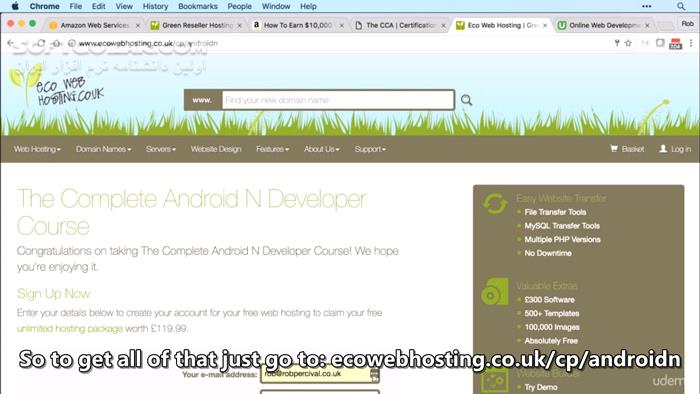Click the e-mail address input field
The width and height of the screenshot is (700, 394).
320,374
